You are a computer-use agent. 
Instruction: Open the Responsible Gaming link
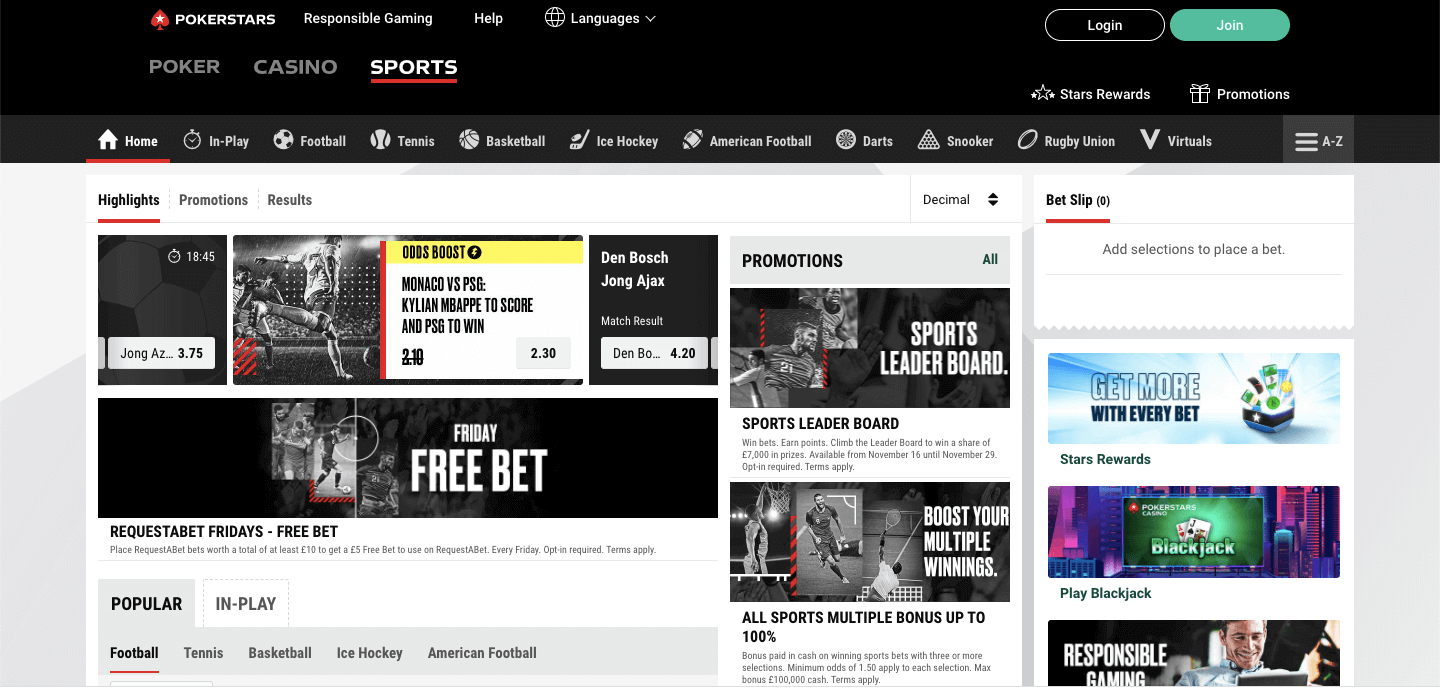click(368, 18)
